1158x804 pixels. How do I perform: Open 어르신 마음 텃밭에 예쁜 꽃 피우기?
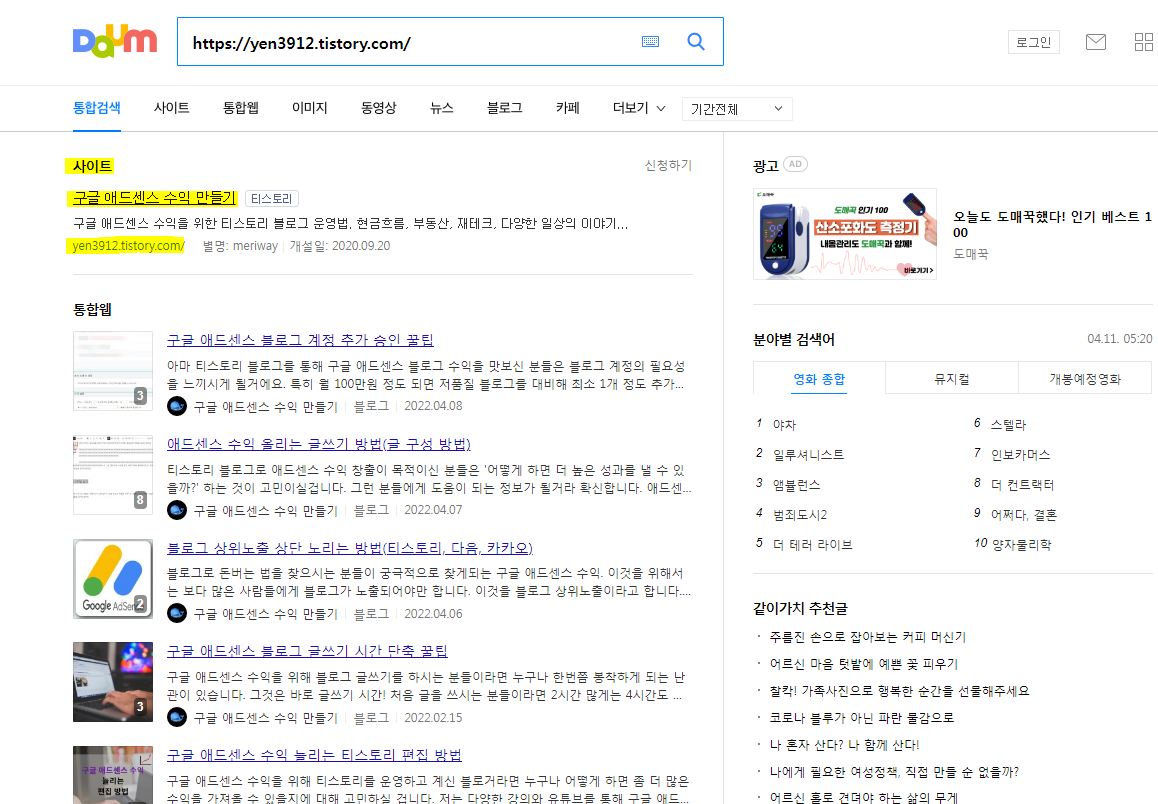coord(863,664)
